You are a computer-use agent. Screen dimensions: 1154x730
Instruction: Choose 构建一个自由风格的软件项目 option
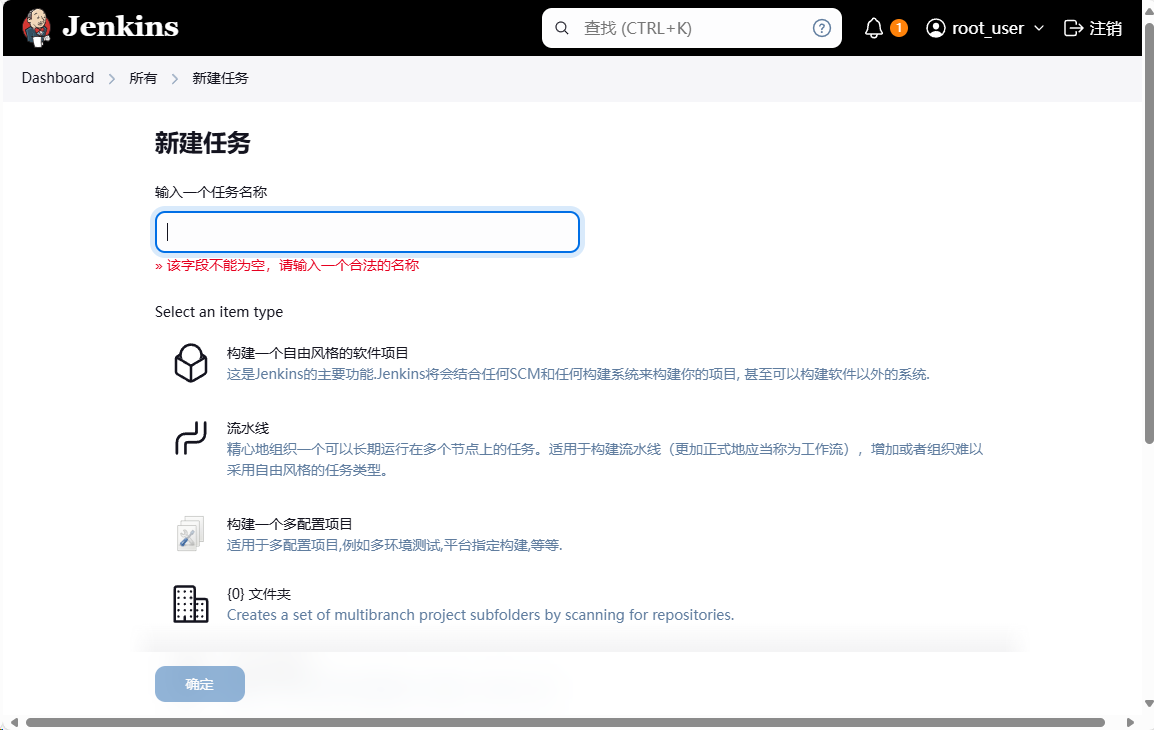(x=317, y=353)
